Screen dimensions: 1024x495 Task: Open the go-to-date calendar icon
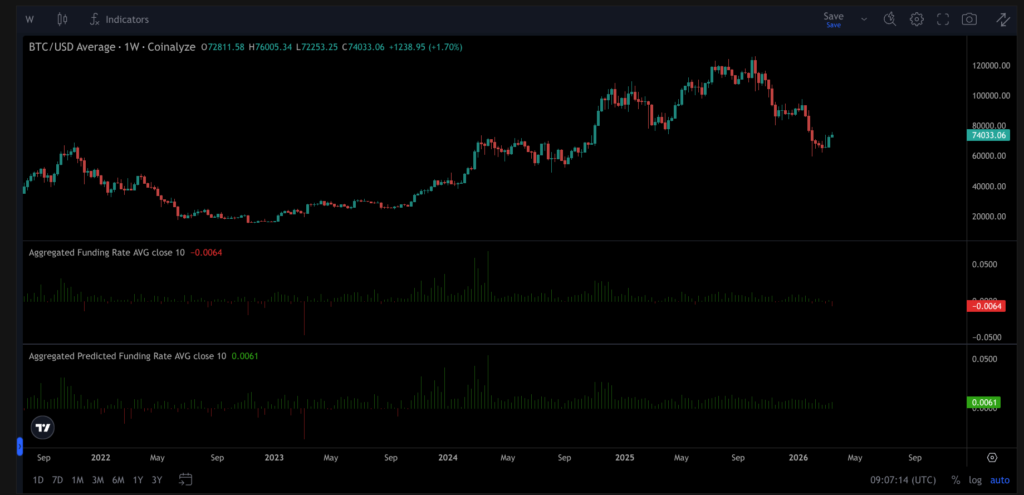(x=185, y=480)
